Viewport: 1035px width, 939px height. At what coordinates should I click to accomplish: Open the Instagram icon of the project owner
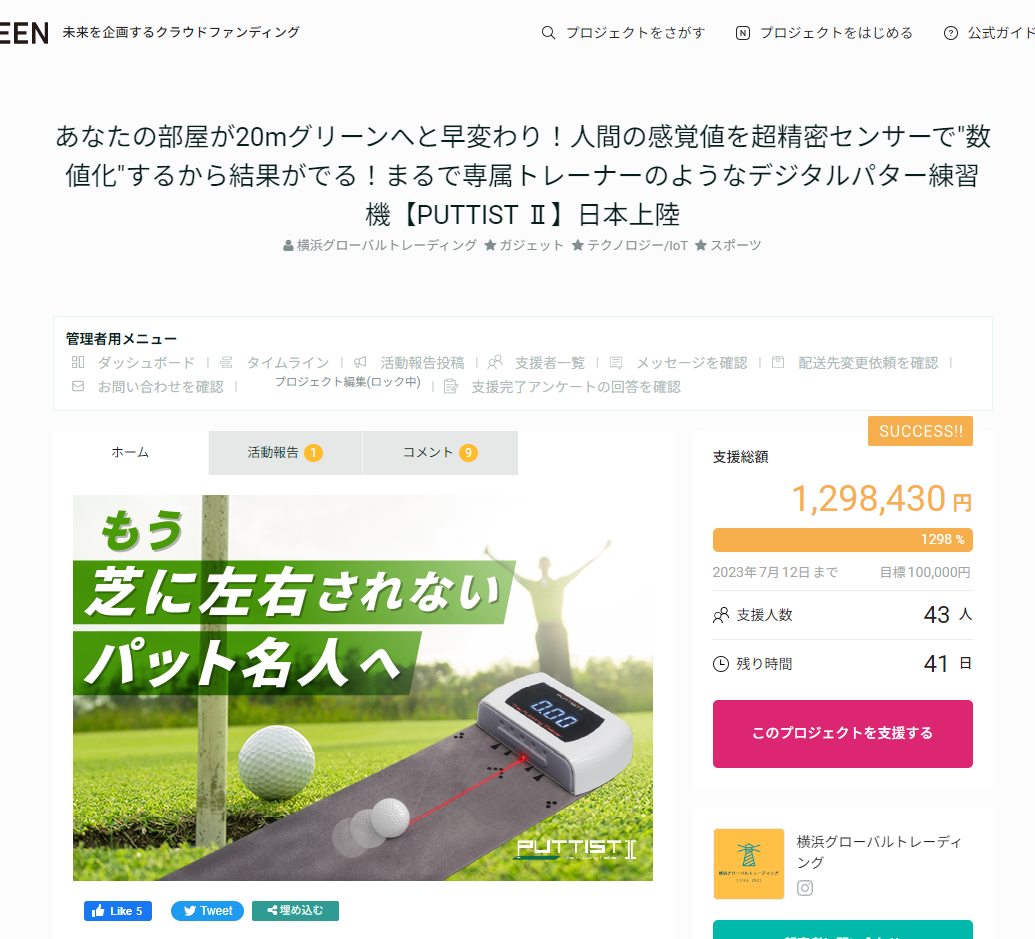pyautogui.click(x=805, y=888)
